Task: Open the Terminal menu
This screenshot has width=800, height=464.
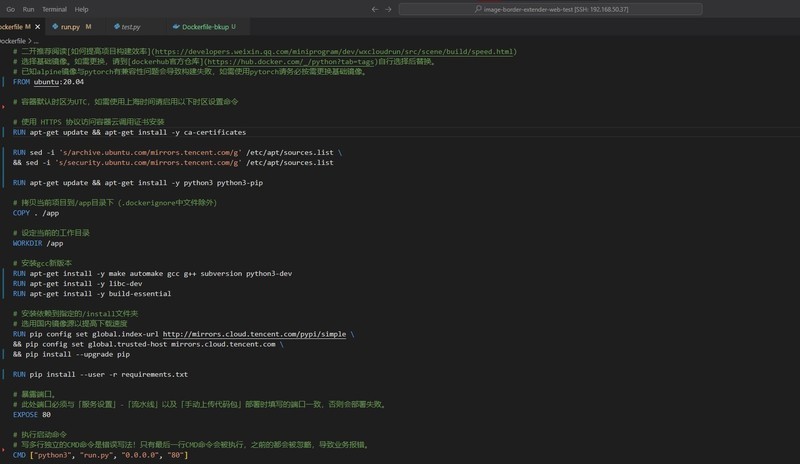Action: click(54, 9)
